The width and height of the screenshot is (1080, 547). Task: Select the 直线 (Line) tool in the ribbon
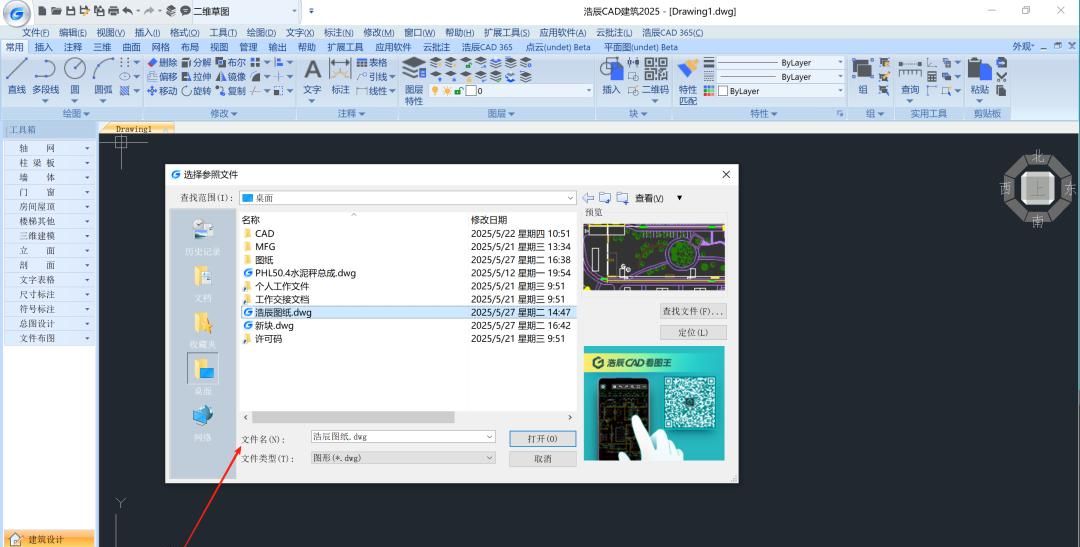click(16, 76)
